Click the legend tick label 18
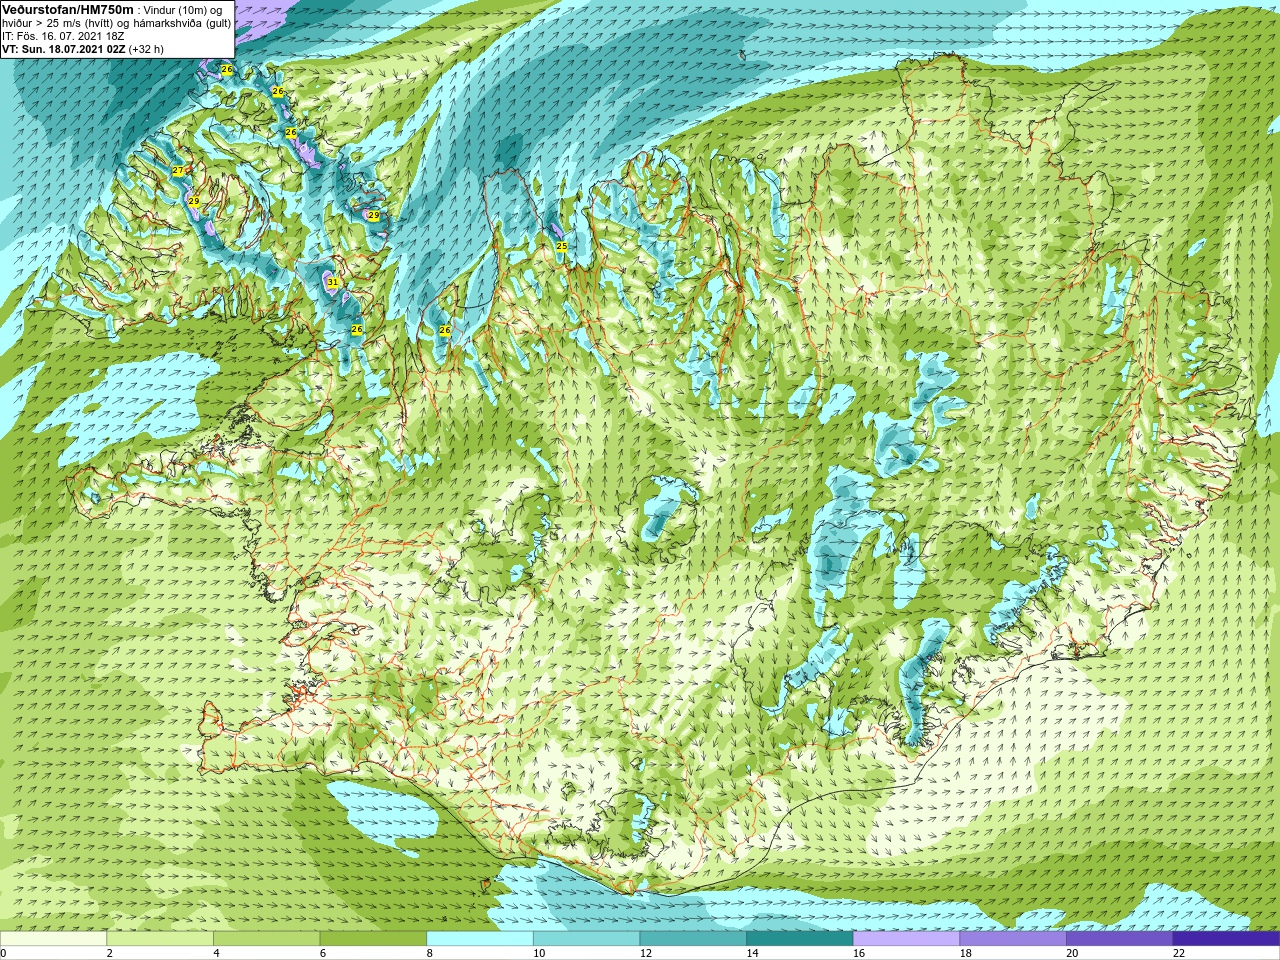 (x=966, y=953)
